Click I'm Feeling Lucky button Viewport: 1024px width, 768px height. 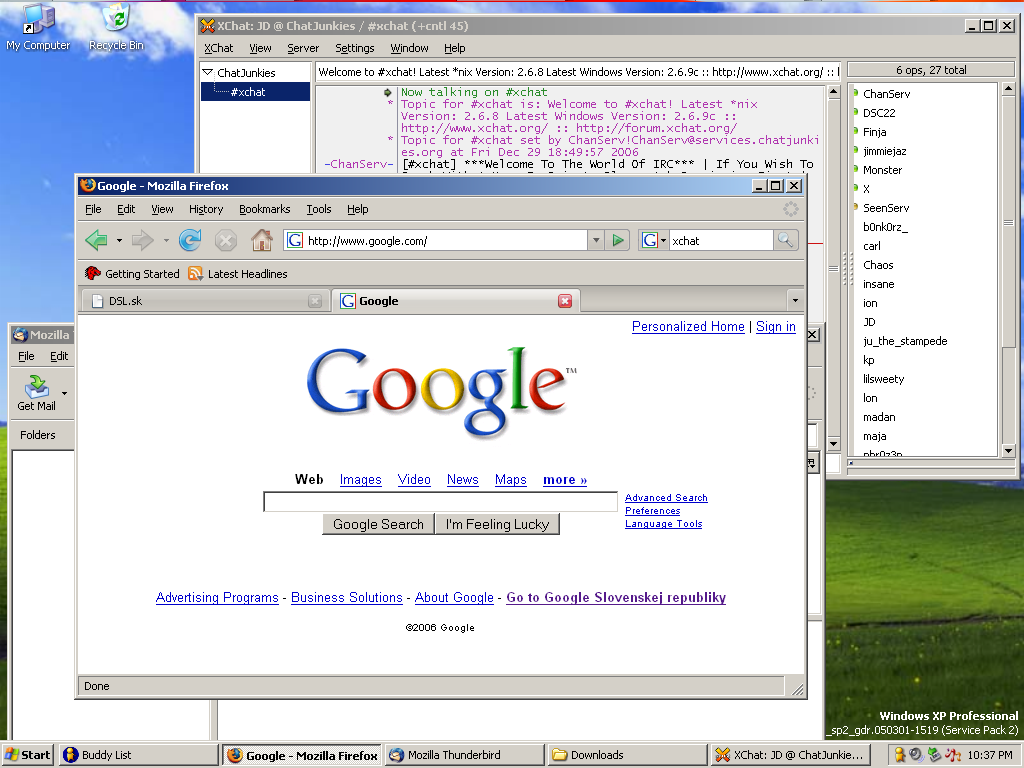pyautogui.click(x=497, y=524)
